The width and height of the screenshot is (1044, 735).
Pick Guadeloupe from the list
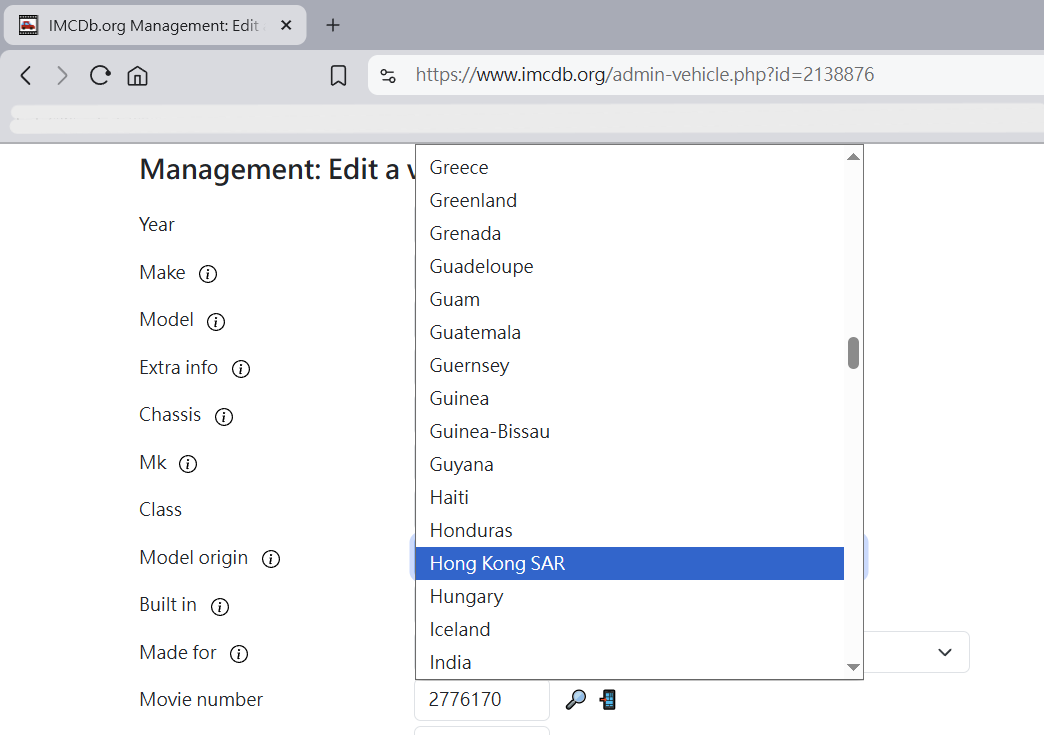click(630, 266)
